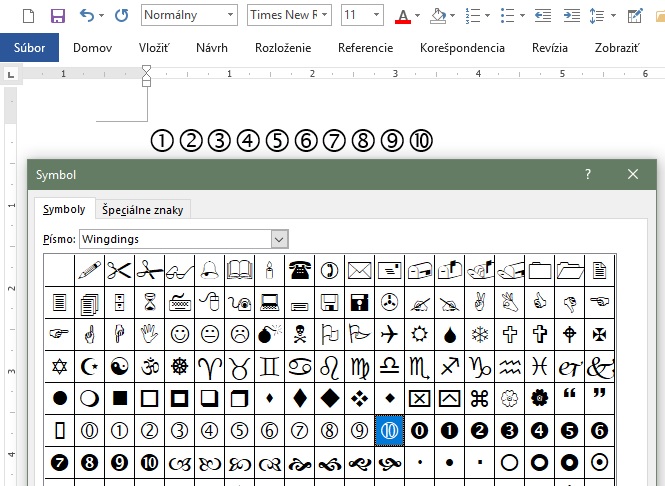Select the skull and crossbones symbol

pos(299,333)
